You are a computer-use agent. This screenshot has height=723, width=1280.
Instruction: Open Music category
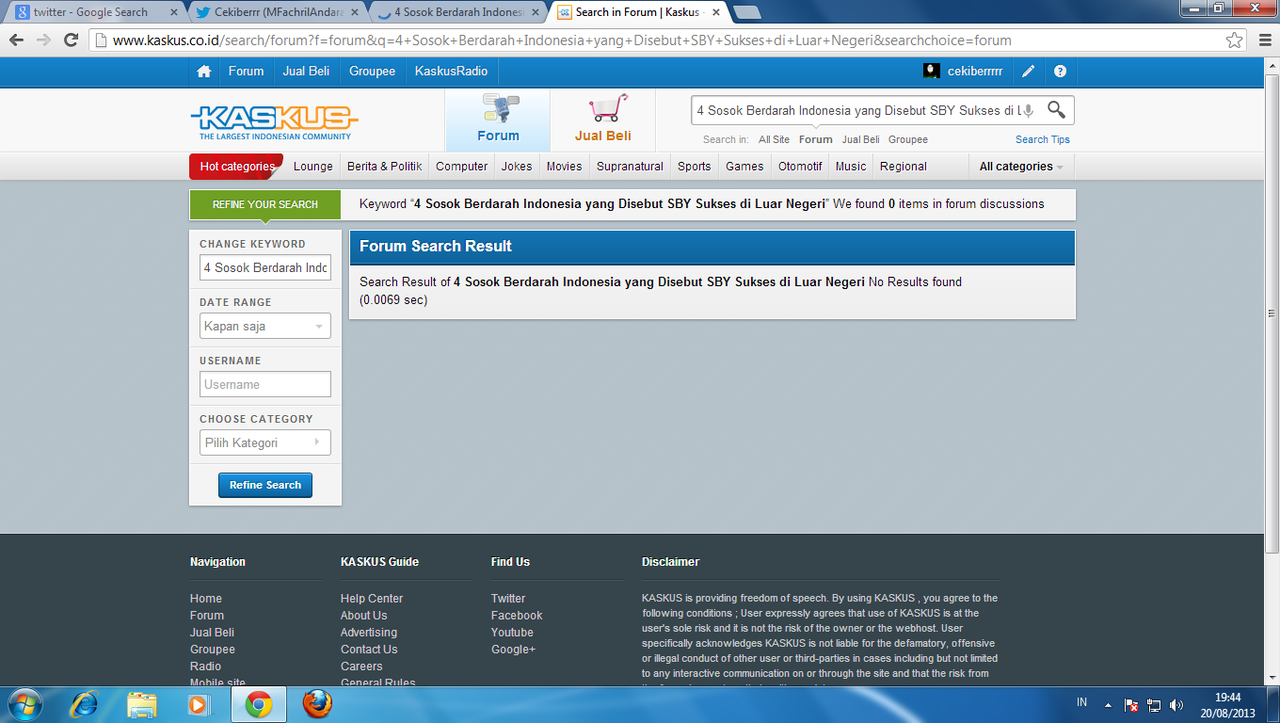(x=851, y=167)
